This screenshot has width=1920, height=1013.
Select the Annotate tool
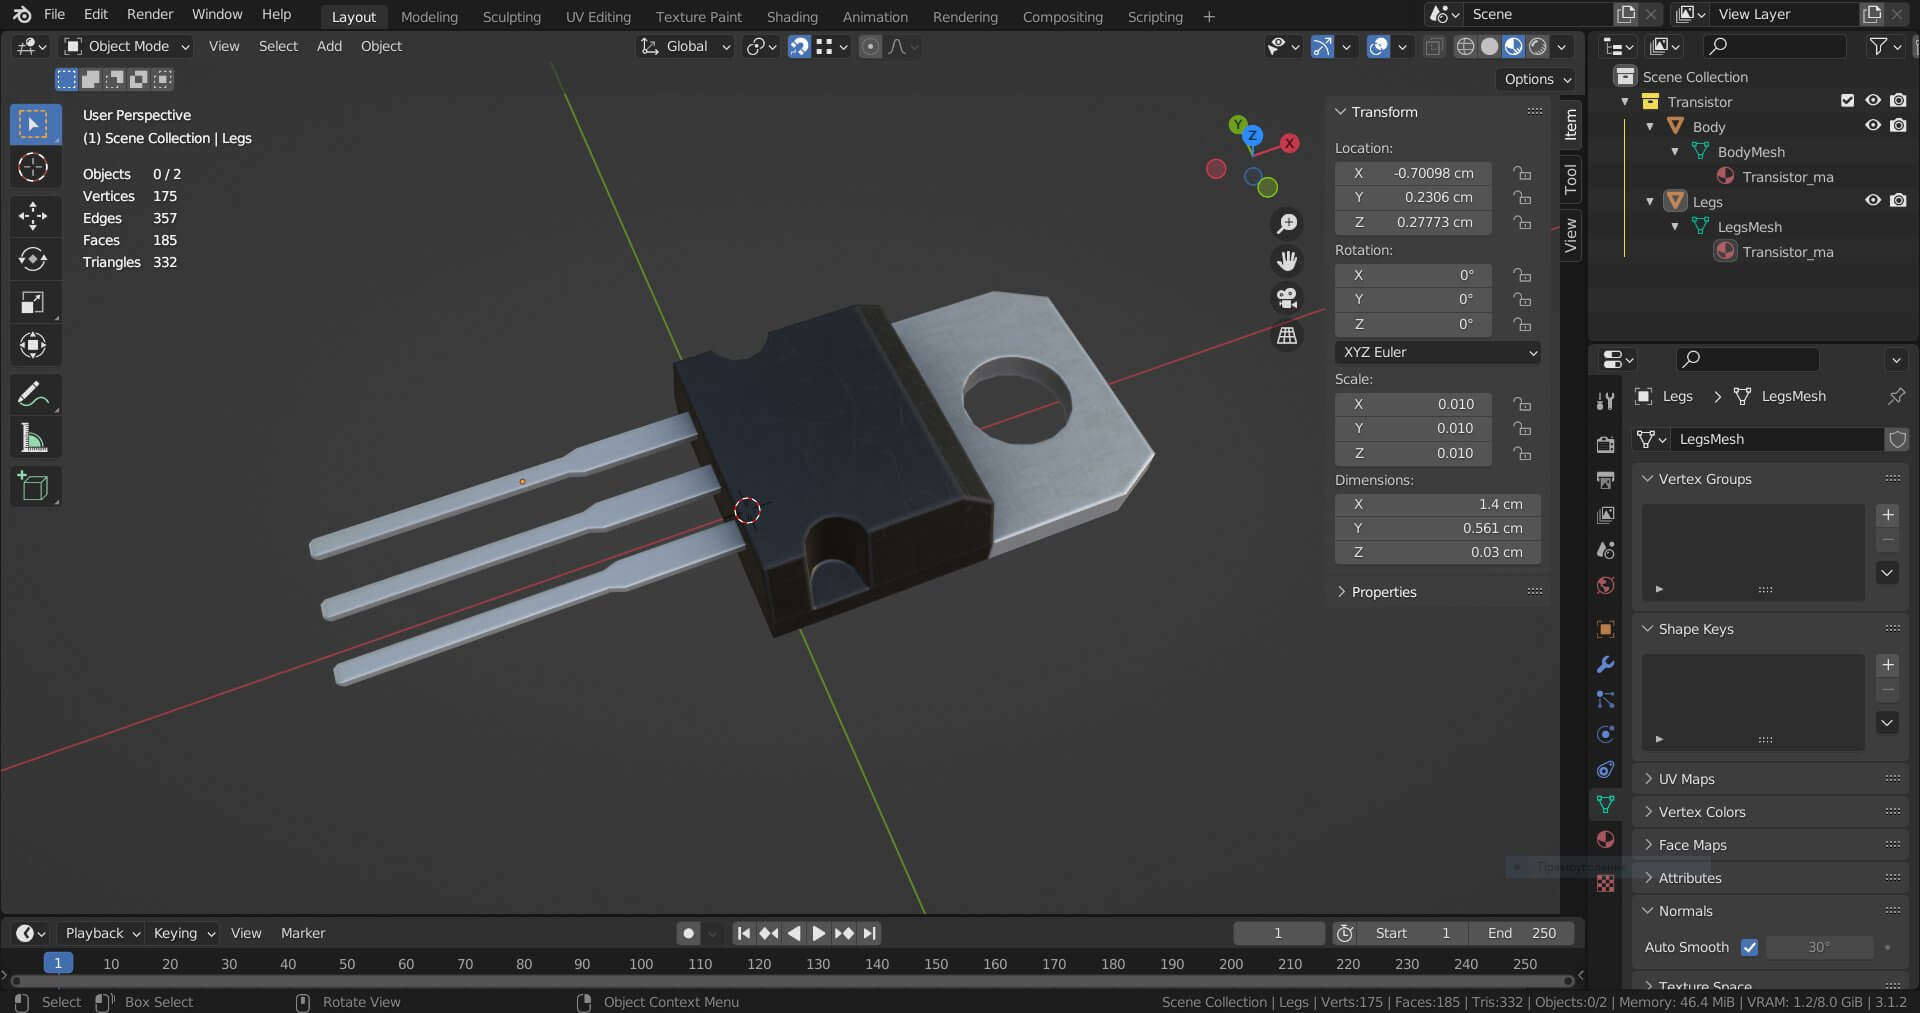(33, 394)
